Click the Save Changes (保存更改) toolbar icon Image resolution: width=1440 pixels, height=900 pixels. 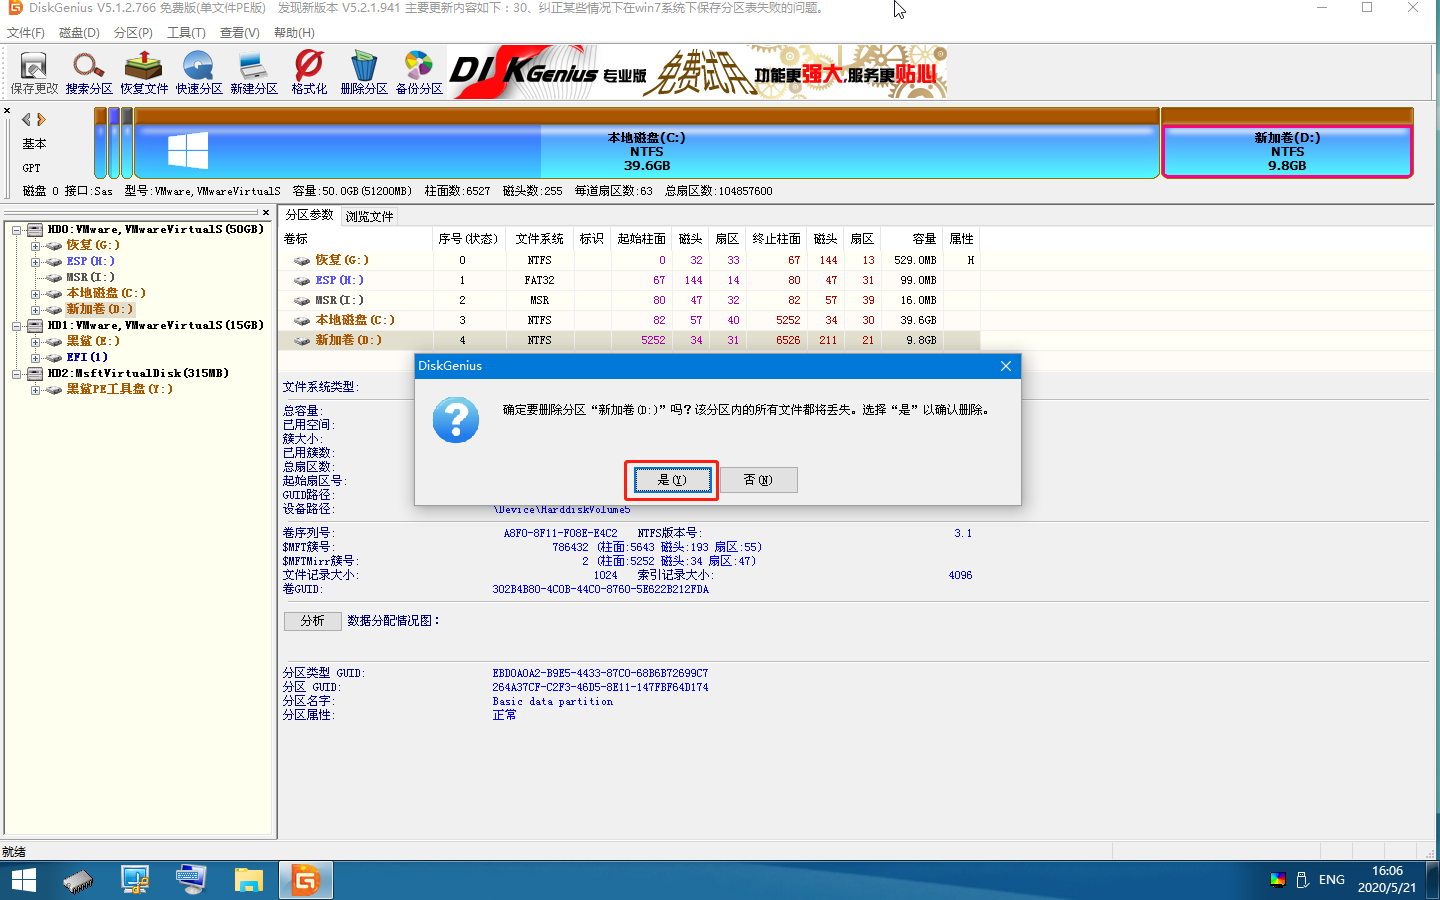[34, 73]
